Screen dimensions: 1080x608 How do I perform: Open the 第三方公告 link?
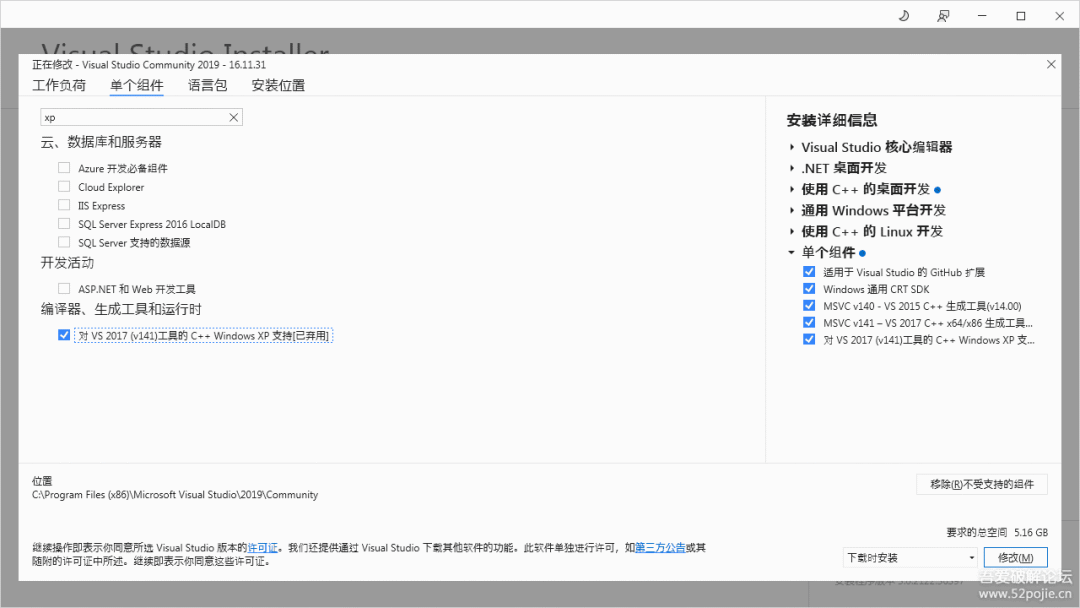[660, 548]
